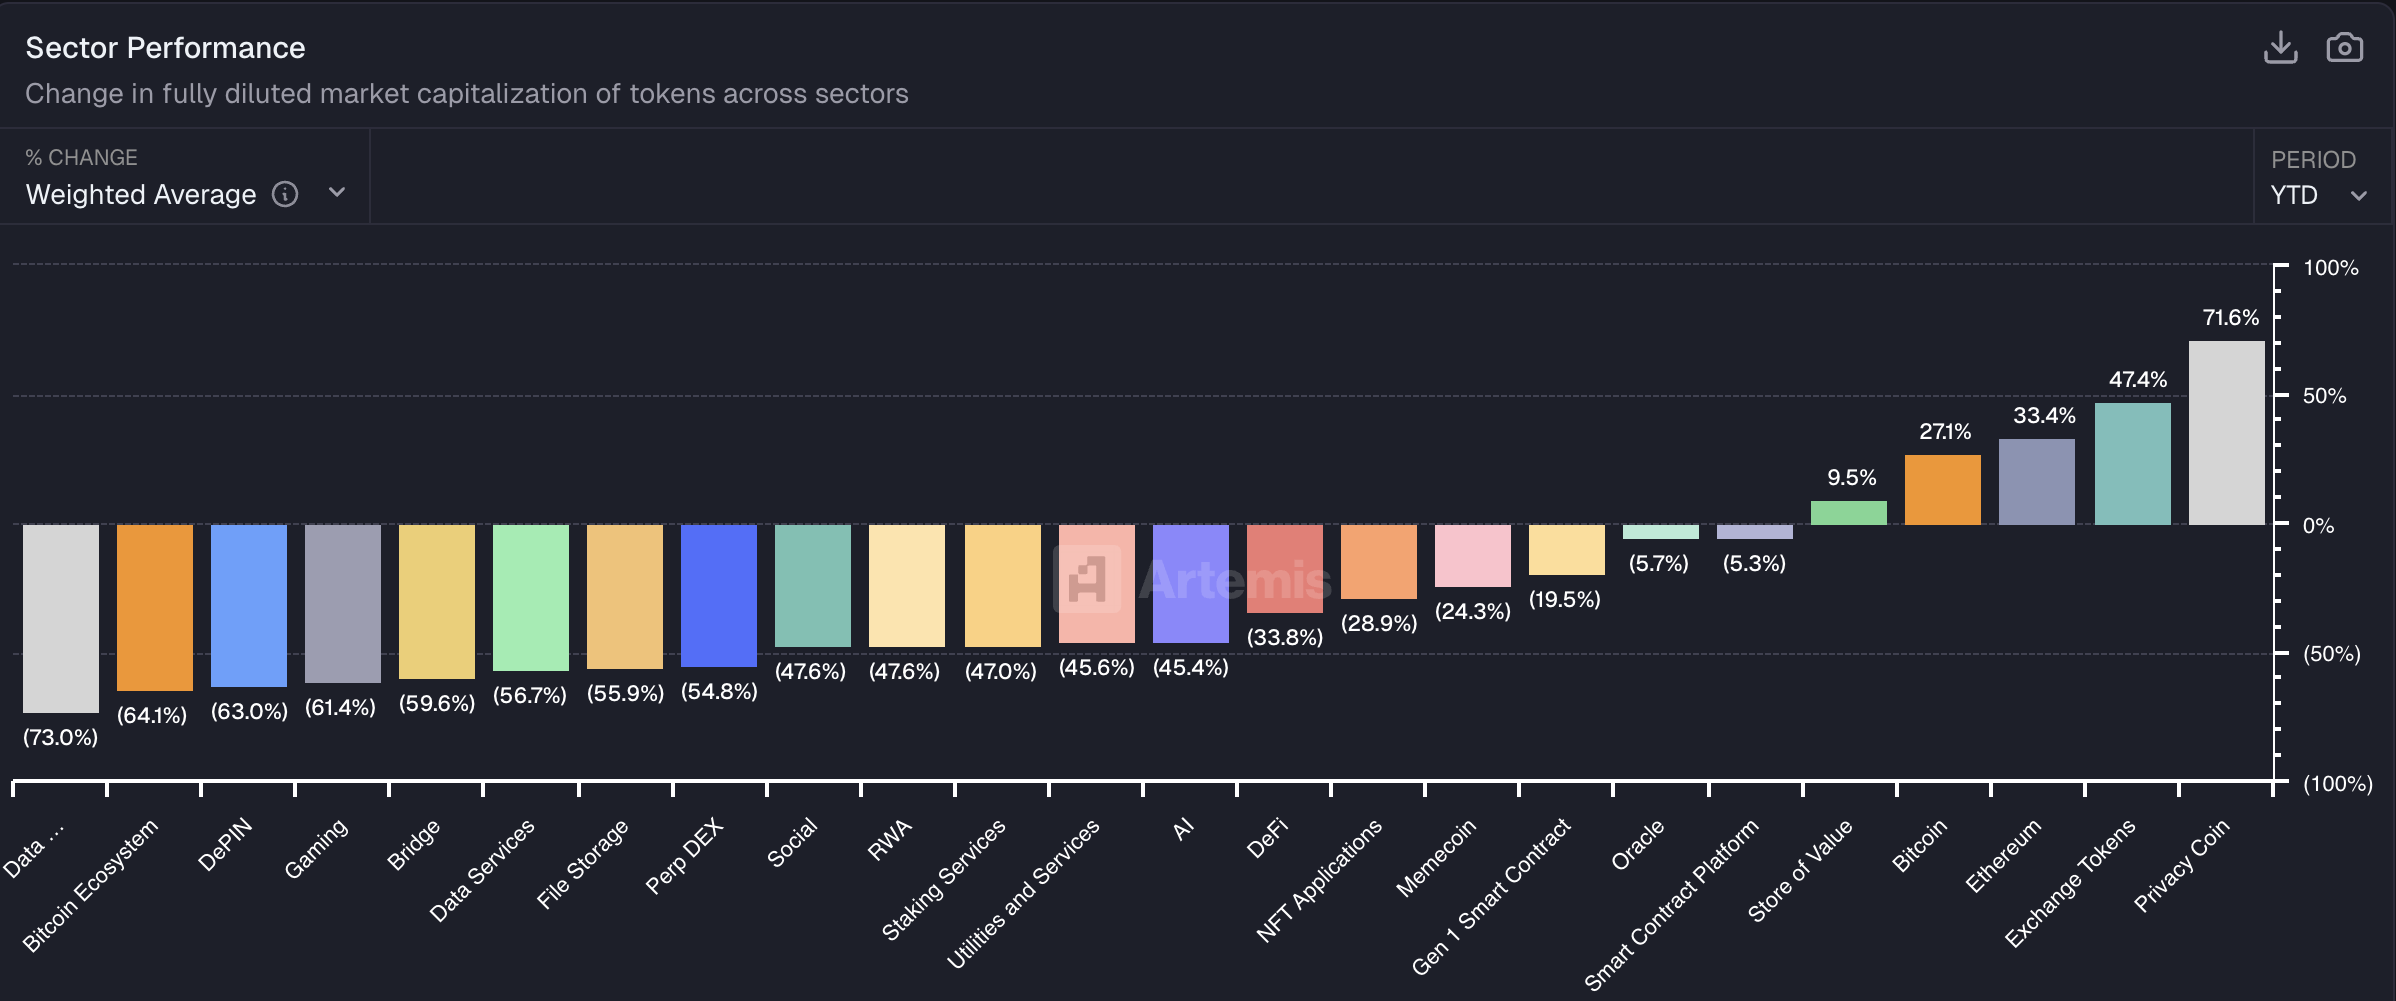
Task: Open the YTD period dropdown
Action: click(x=2318, y=195)
